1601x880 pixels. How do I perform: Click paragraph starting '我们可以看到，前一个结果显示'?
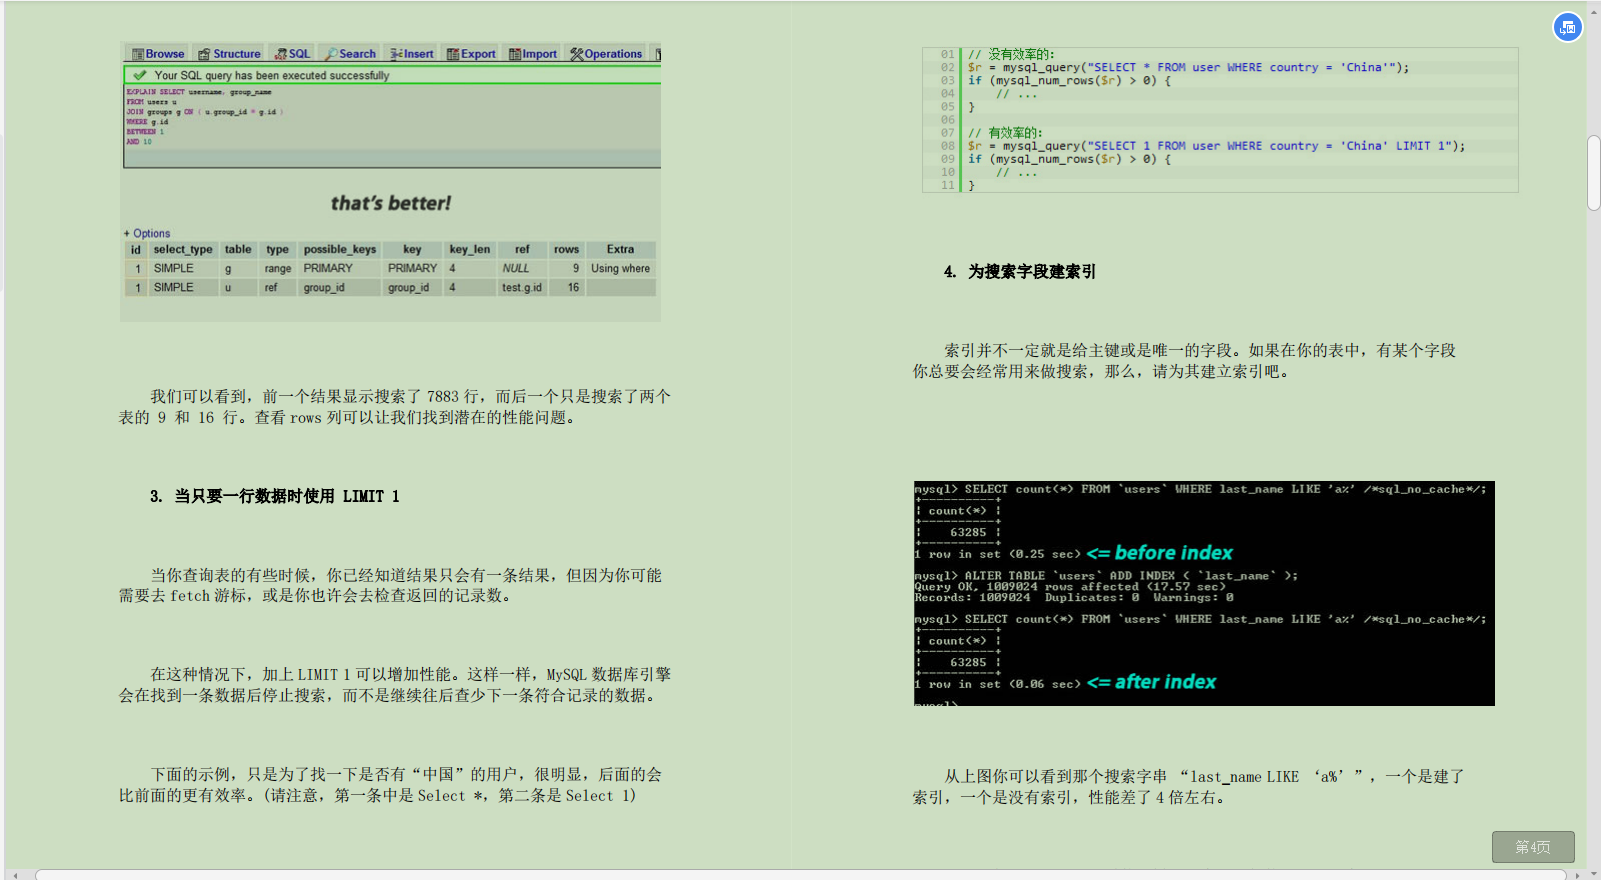[x=395, y=407]
